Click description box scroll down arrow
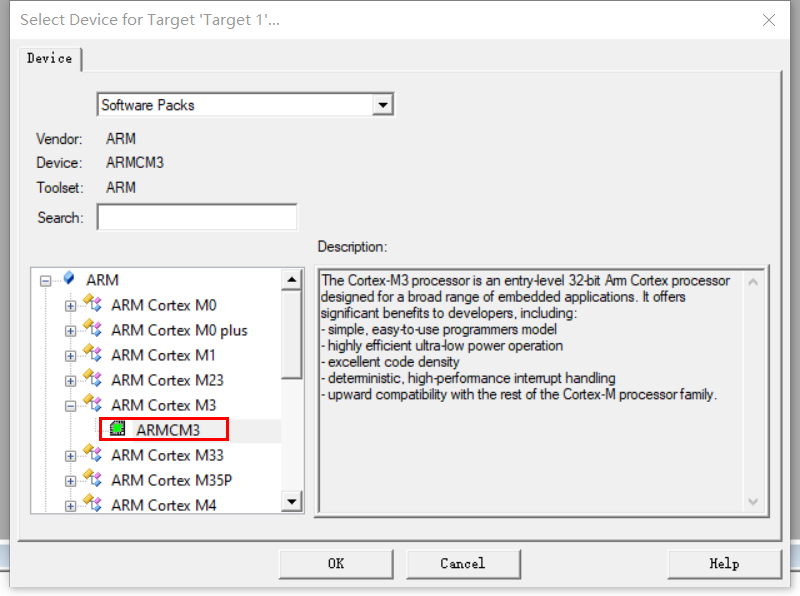800x596 pixels. point(753,501)
